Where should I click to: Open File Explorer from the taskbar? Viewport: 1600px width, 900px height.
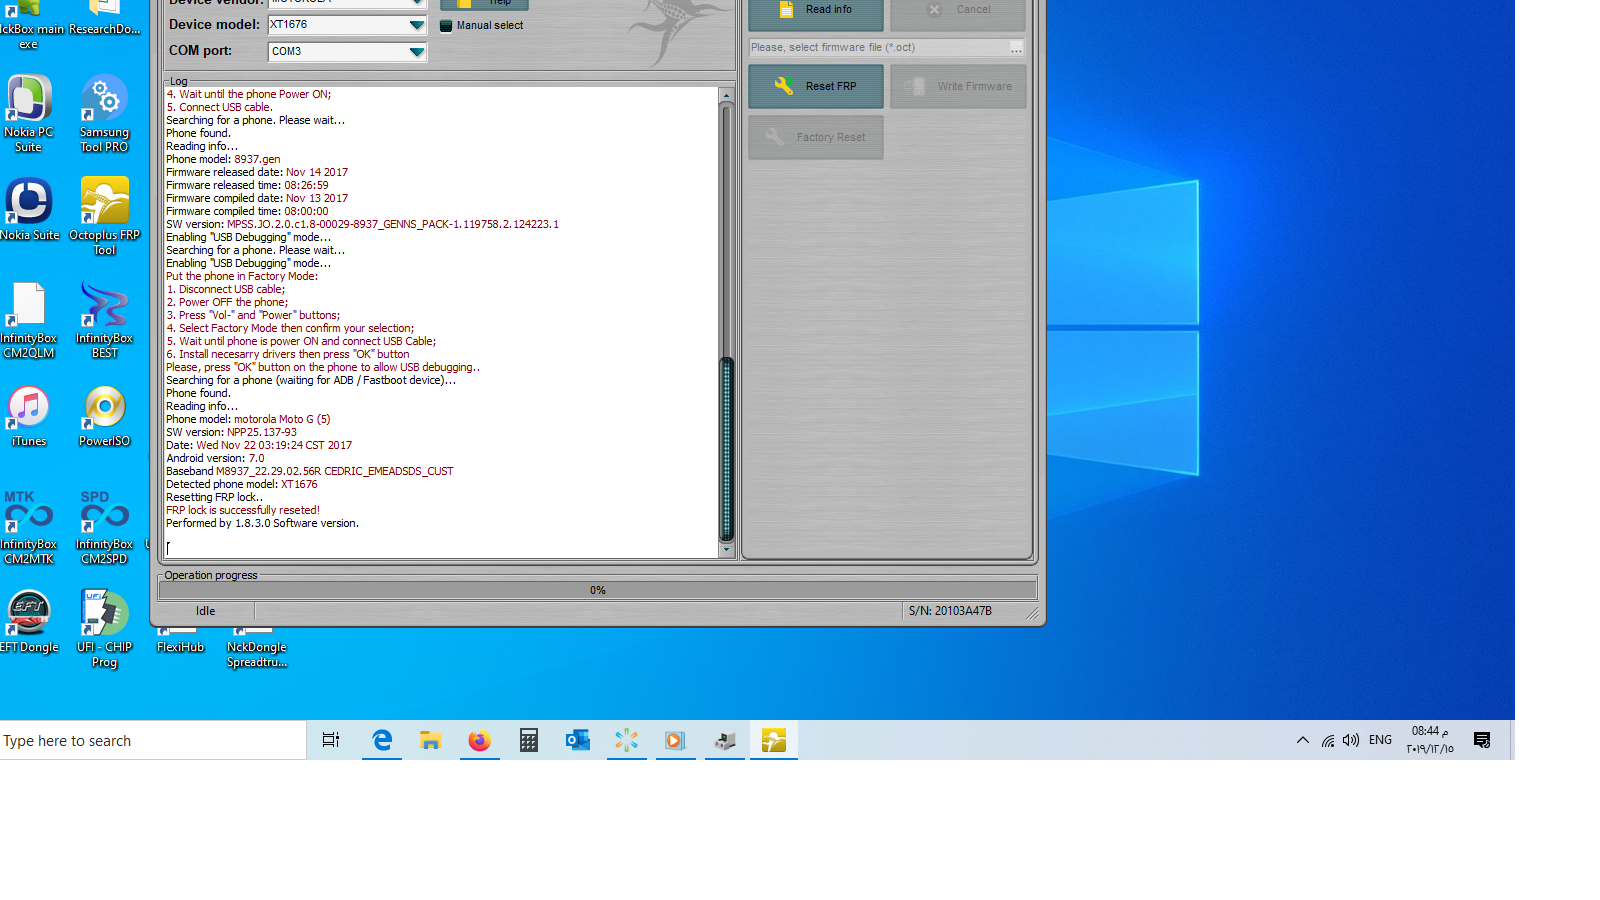tap(430, 740)
